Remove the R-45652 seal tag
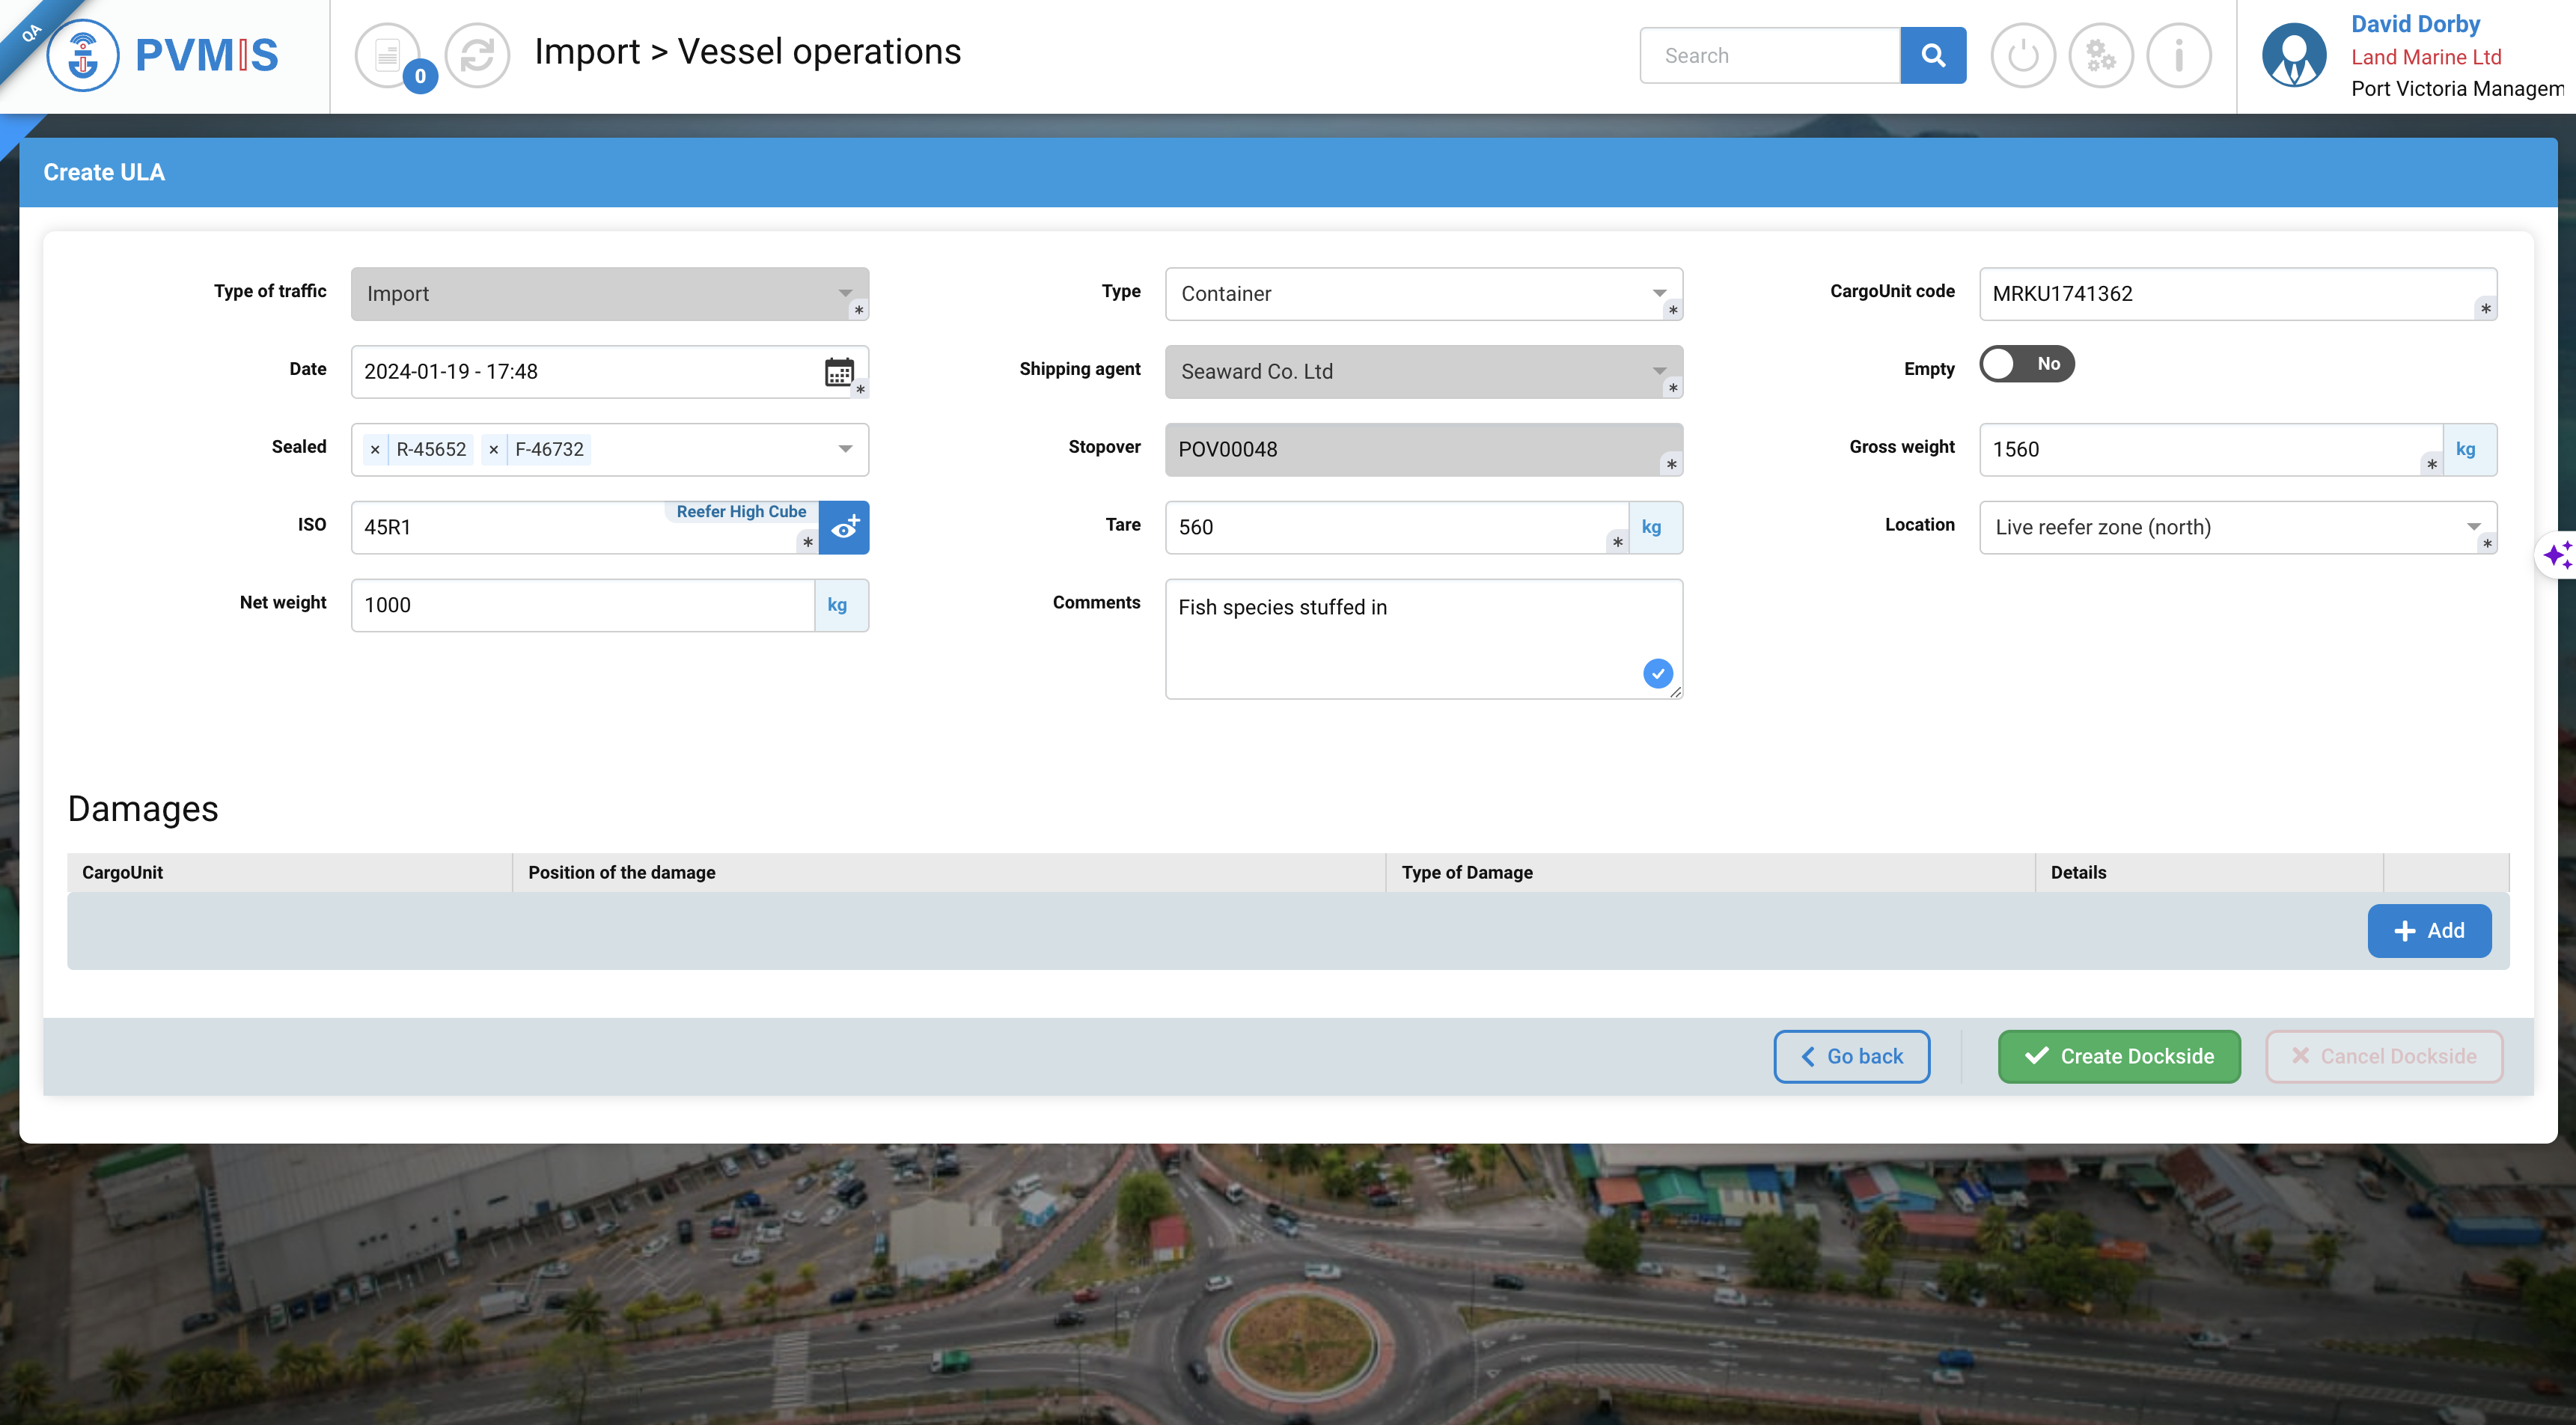 (375, 450)
